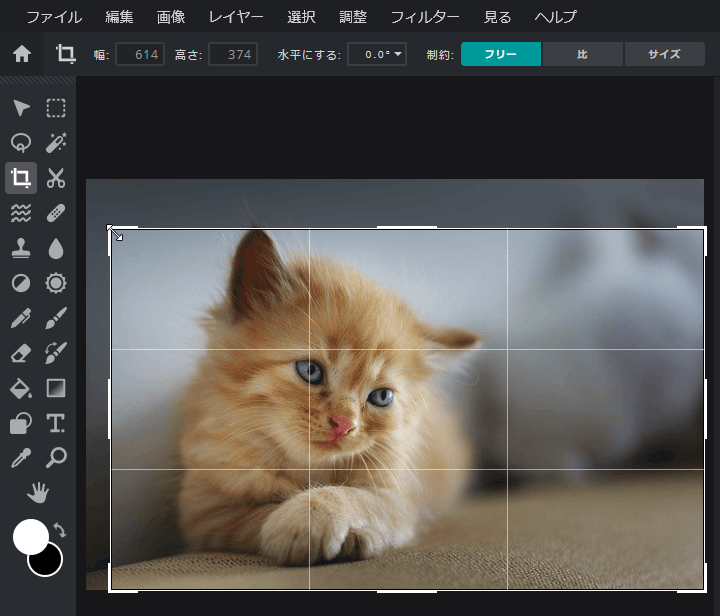Select the Paint Bucket fill tool
Screen dimensions: 720x616
click(21, 388)
